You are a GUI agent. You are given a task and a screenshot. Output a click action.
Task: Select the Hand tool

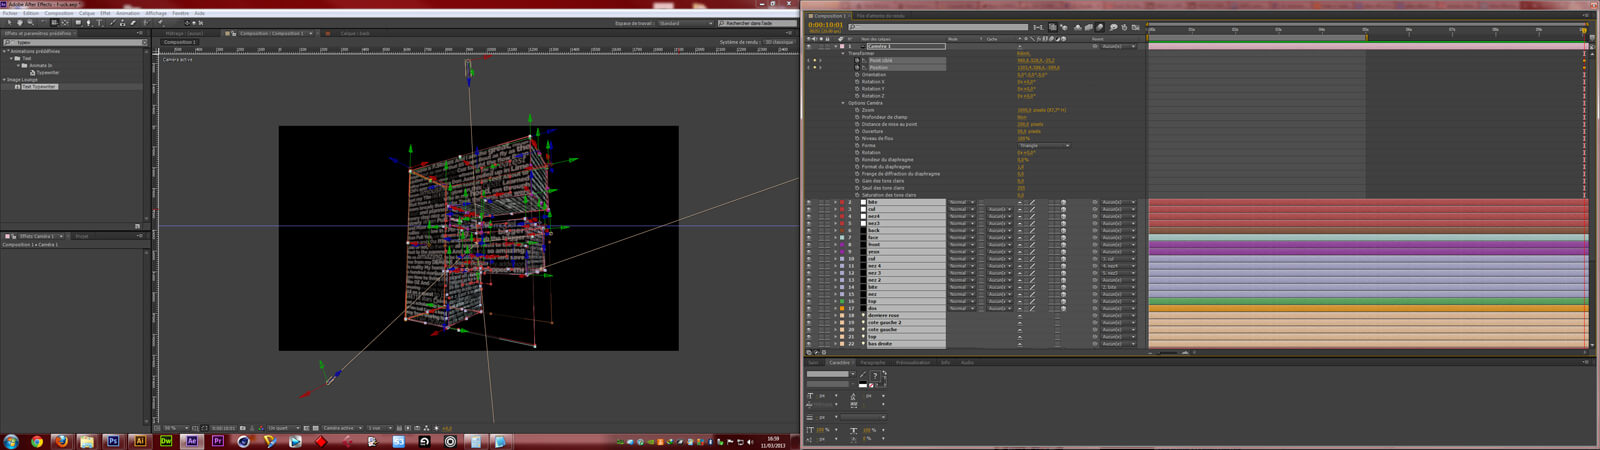tap(20, 22)
